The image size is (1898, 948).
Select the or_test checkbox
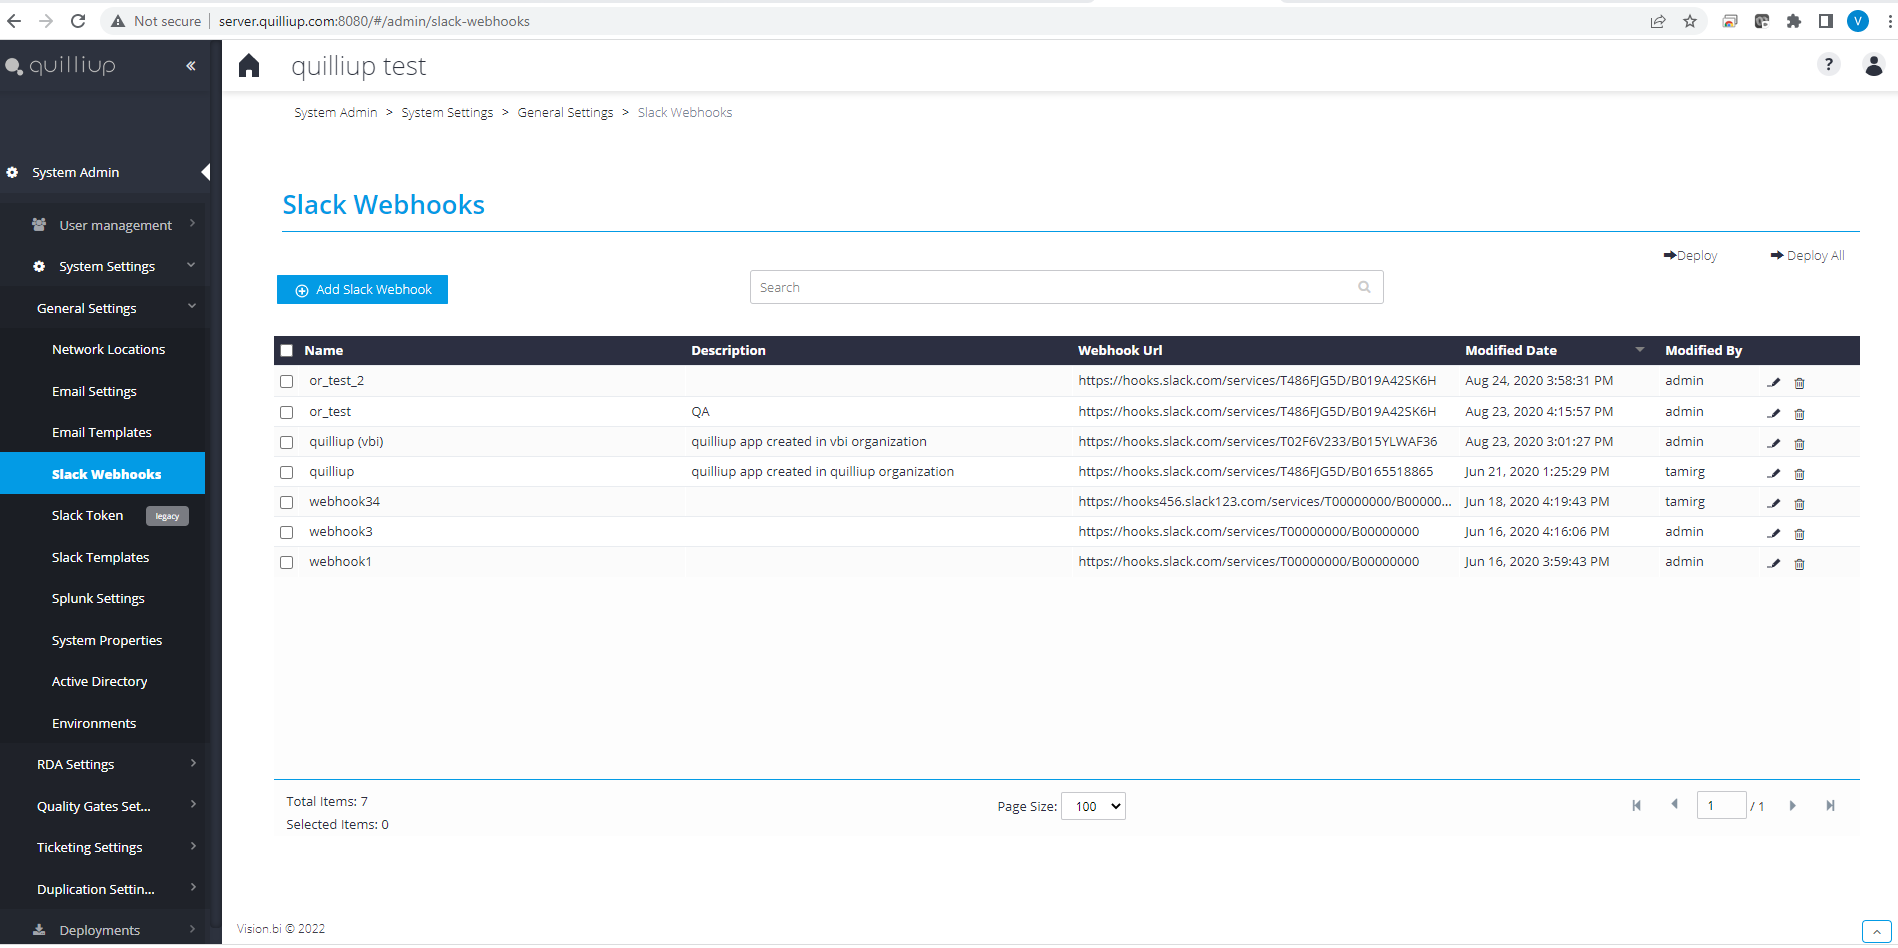point(287,412)
